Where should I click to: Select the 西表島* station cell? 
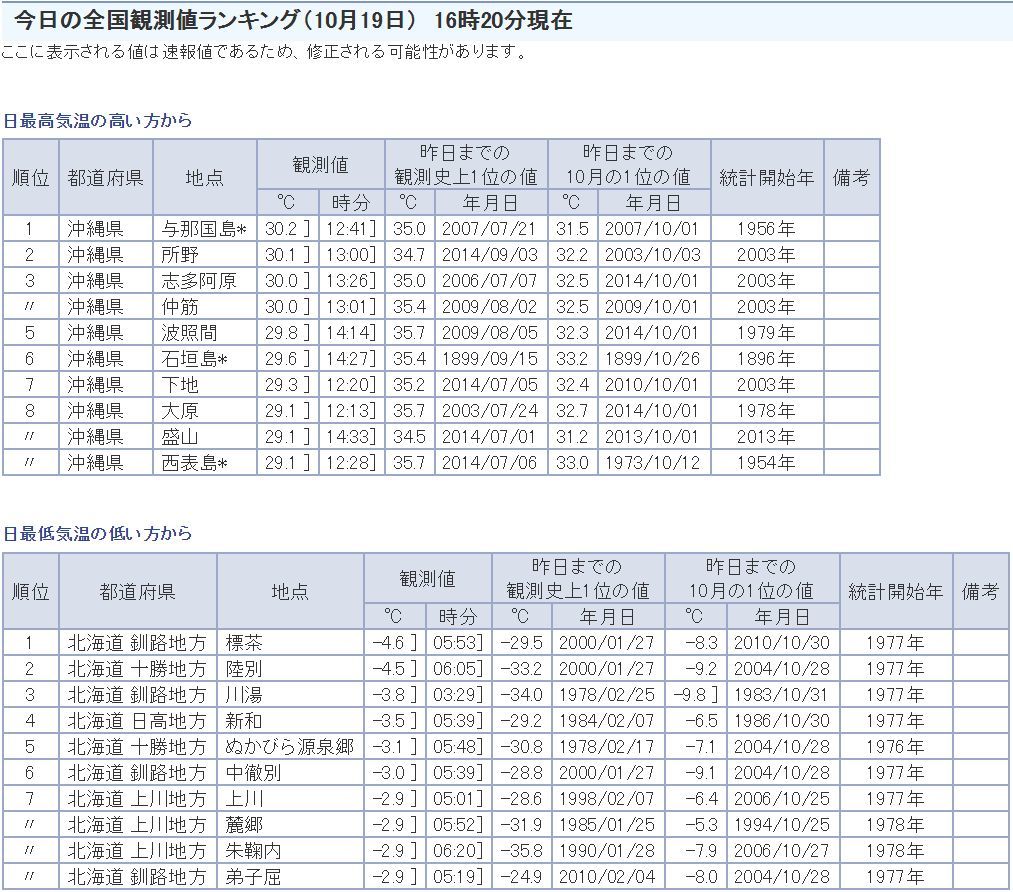[x=205, y=462]
